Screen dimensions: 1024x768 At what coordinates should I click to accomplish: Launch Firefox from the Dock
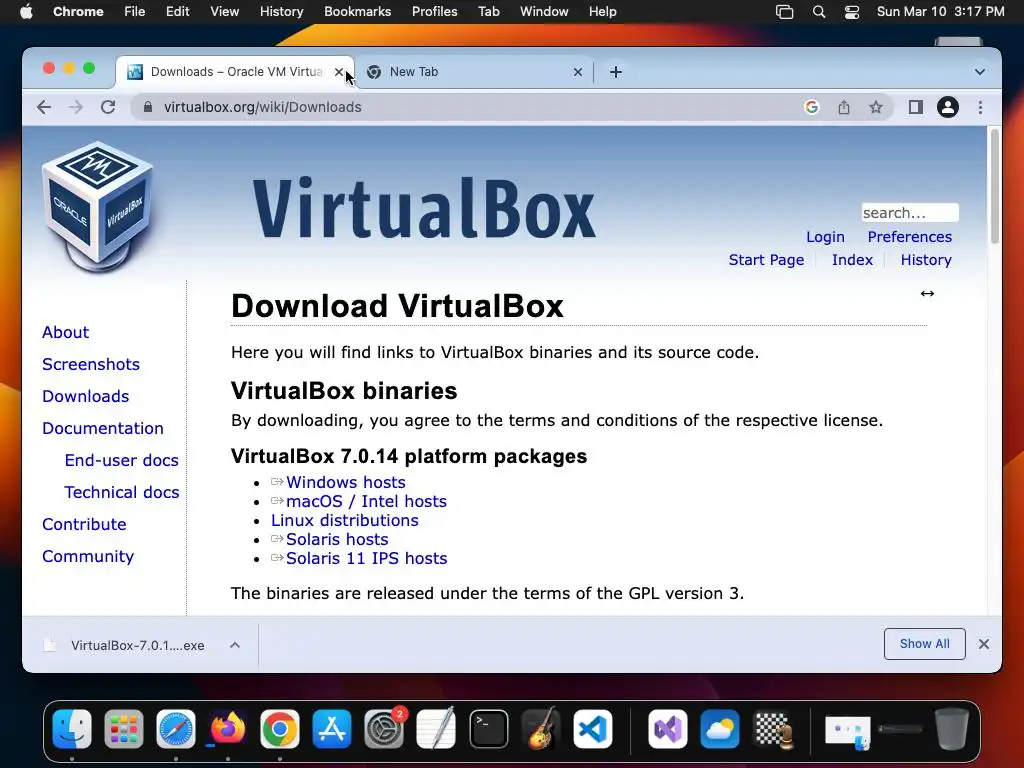pyautogui.click(x=227, y=729)
